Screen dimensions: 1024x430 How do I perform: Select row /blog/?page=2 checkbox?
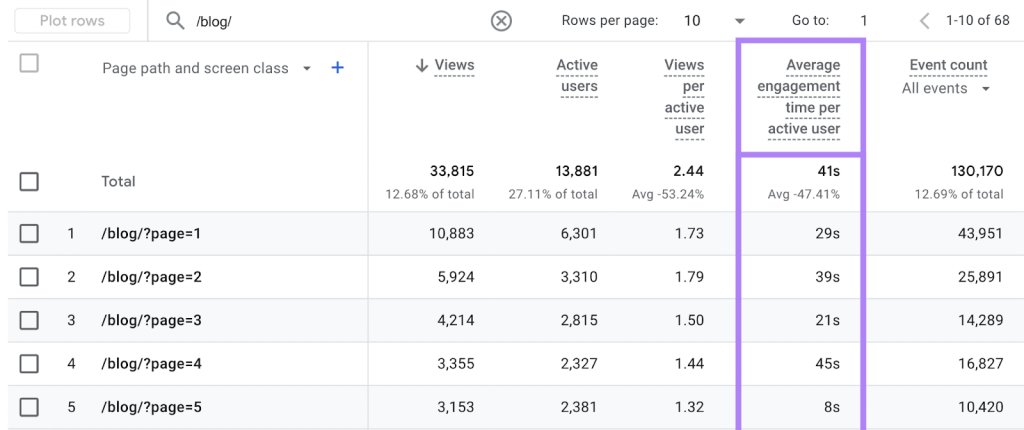(29, 277)
